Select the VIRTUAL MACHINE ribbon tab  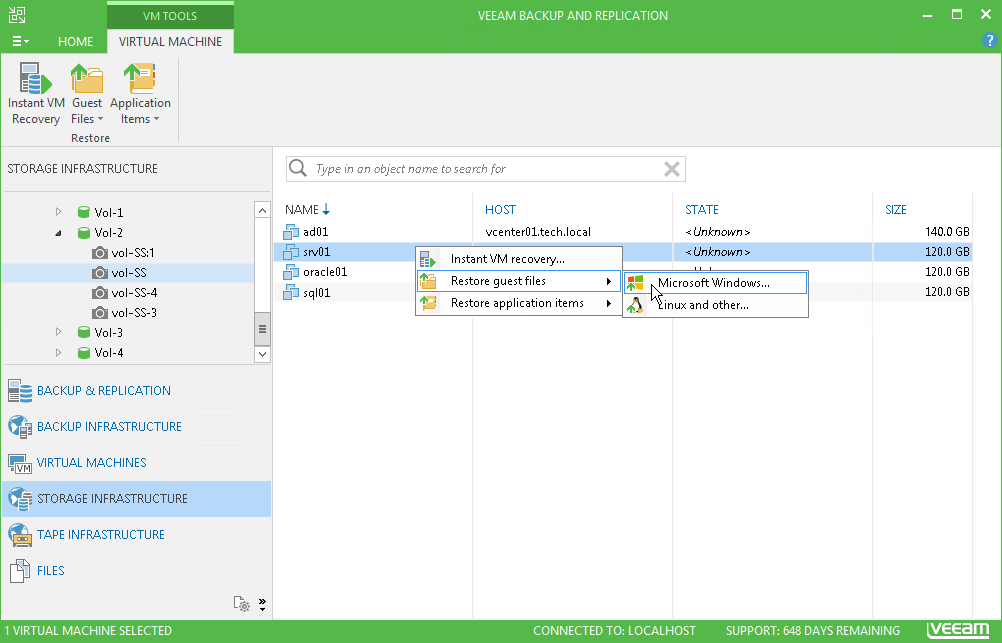pos(170,42)
